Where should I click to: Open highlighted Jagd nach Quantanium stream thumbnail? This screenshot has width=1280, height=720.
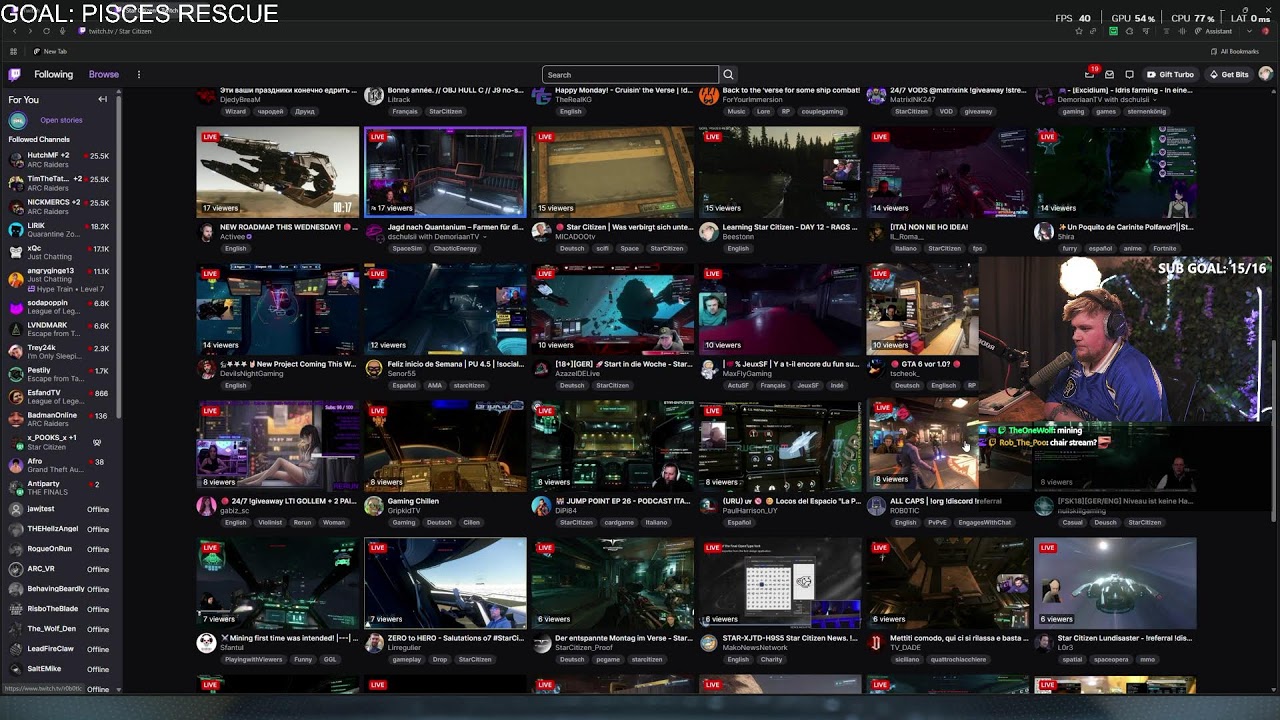(445, 171)
